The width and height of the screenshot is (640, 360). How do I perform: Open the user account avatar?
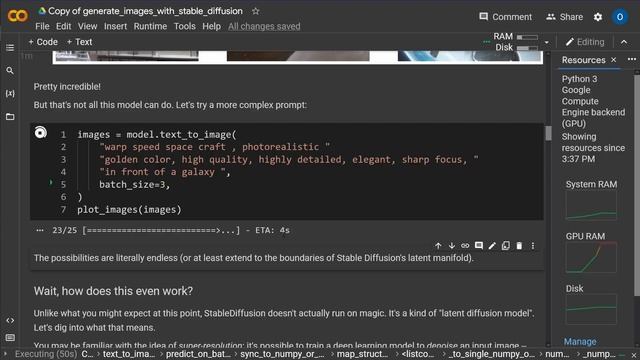pyautogui.click(x=620, y=17)
